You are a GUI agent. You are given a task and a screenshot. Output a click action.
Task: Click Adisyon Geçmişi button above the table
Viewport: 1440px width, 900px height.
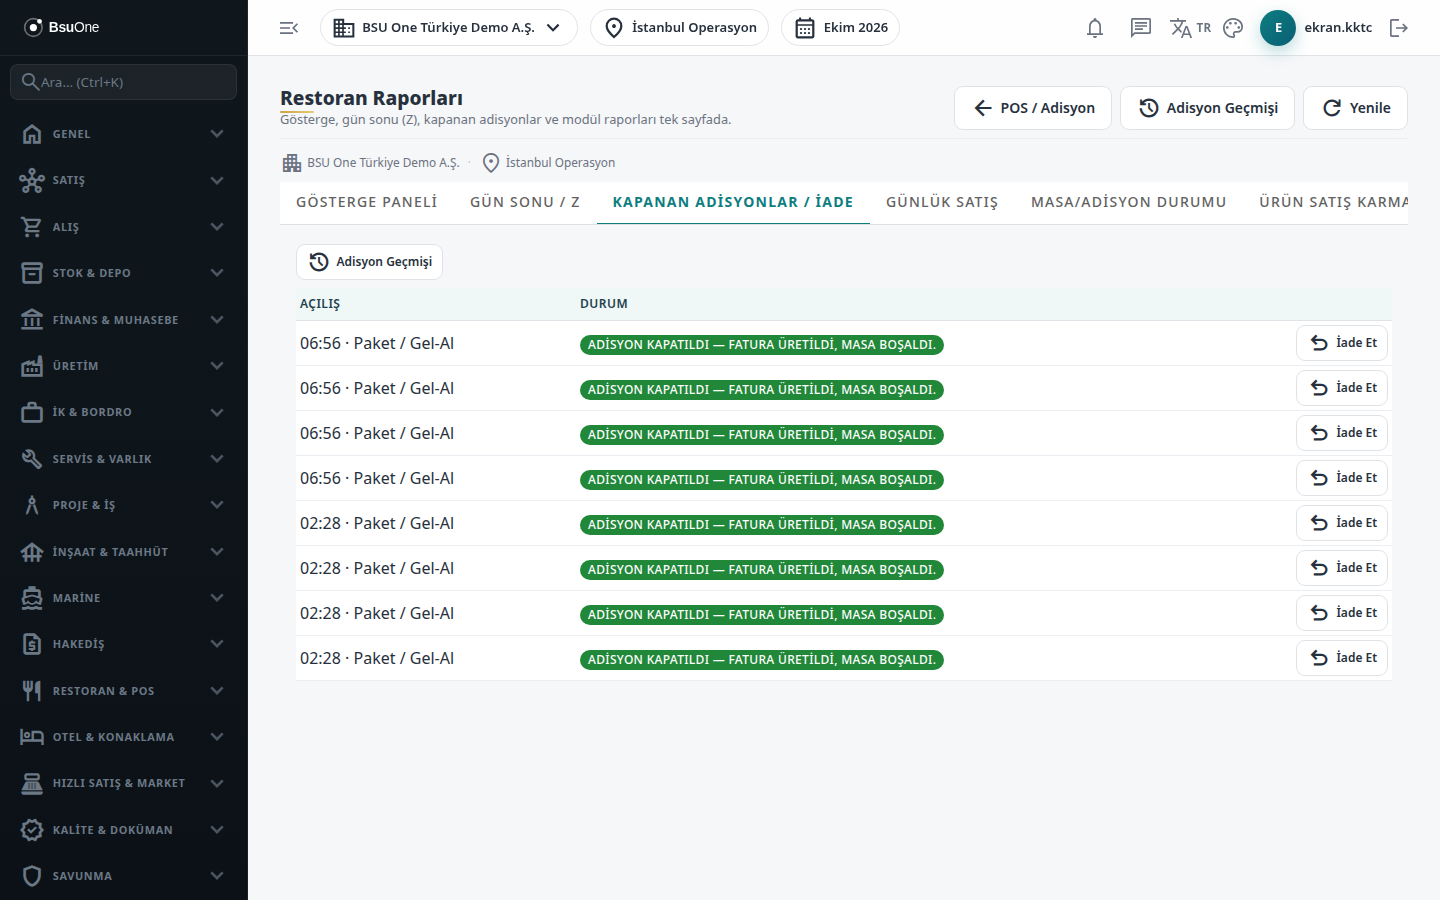[x=369, y=262]
